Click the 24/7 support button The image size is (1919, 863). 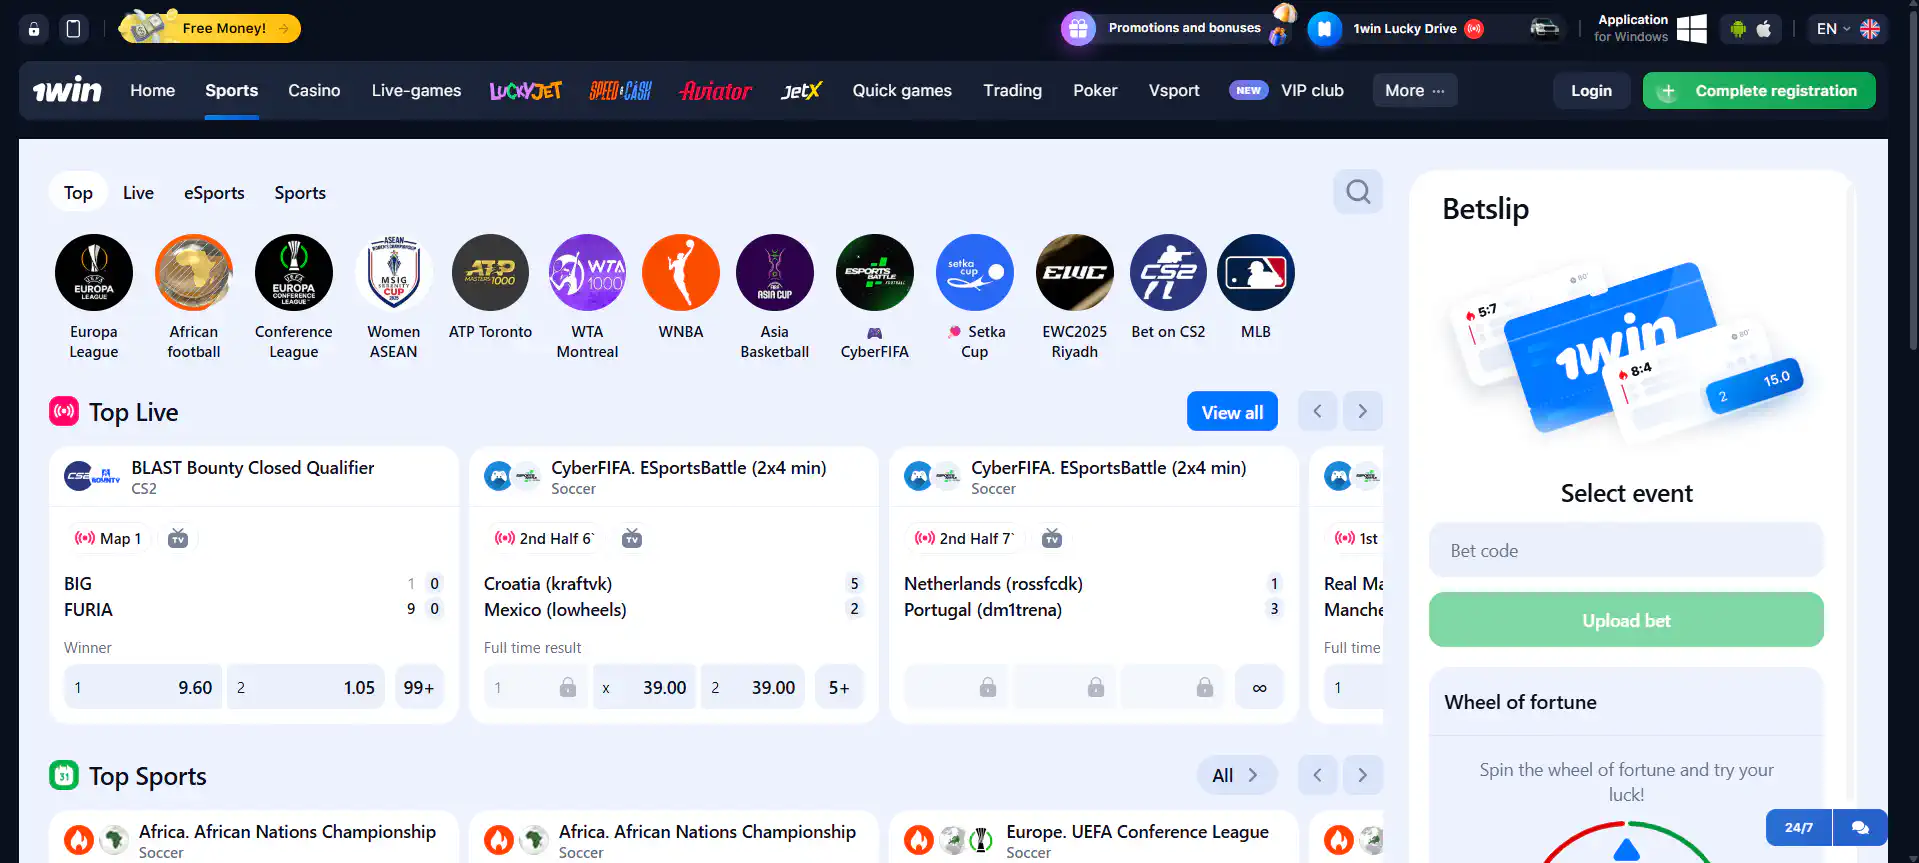[x=1799, y=828]
